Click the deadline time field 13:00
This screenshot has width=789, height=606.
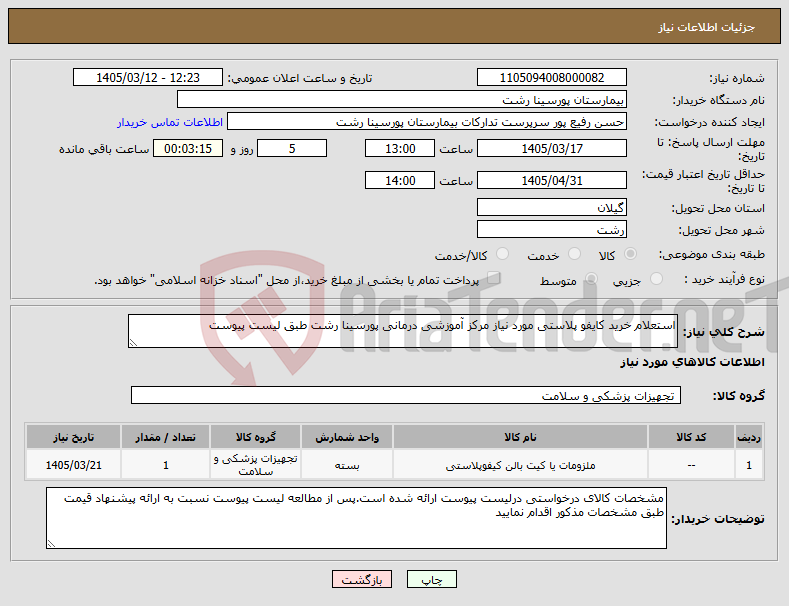coord(400,148)
